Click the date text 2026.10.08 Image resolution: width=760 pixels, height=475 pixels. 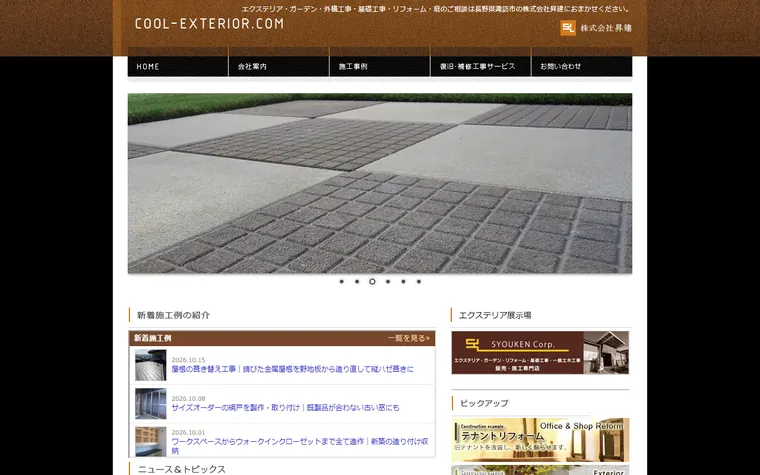pyautogui.click(x=189, y=399)
